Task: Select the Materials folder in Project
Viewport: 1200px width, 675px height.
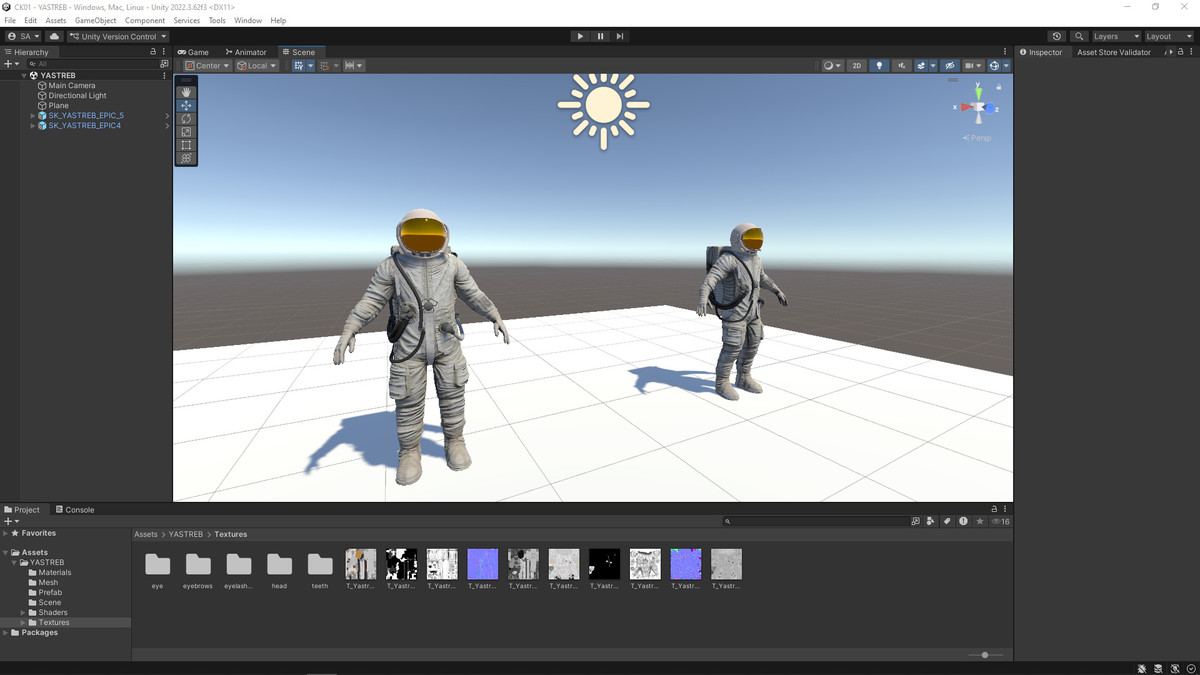Action: point(55,572)
